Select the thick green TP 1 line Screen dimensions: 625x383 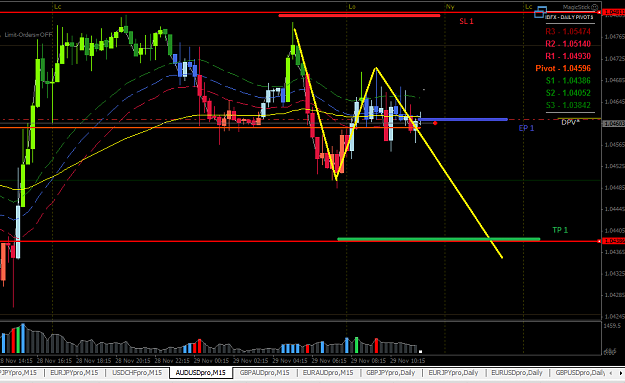coord(438,239)
